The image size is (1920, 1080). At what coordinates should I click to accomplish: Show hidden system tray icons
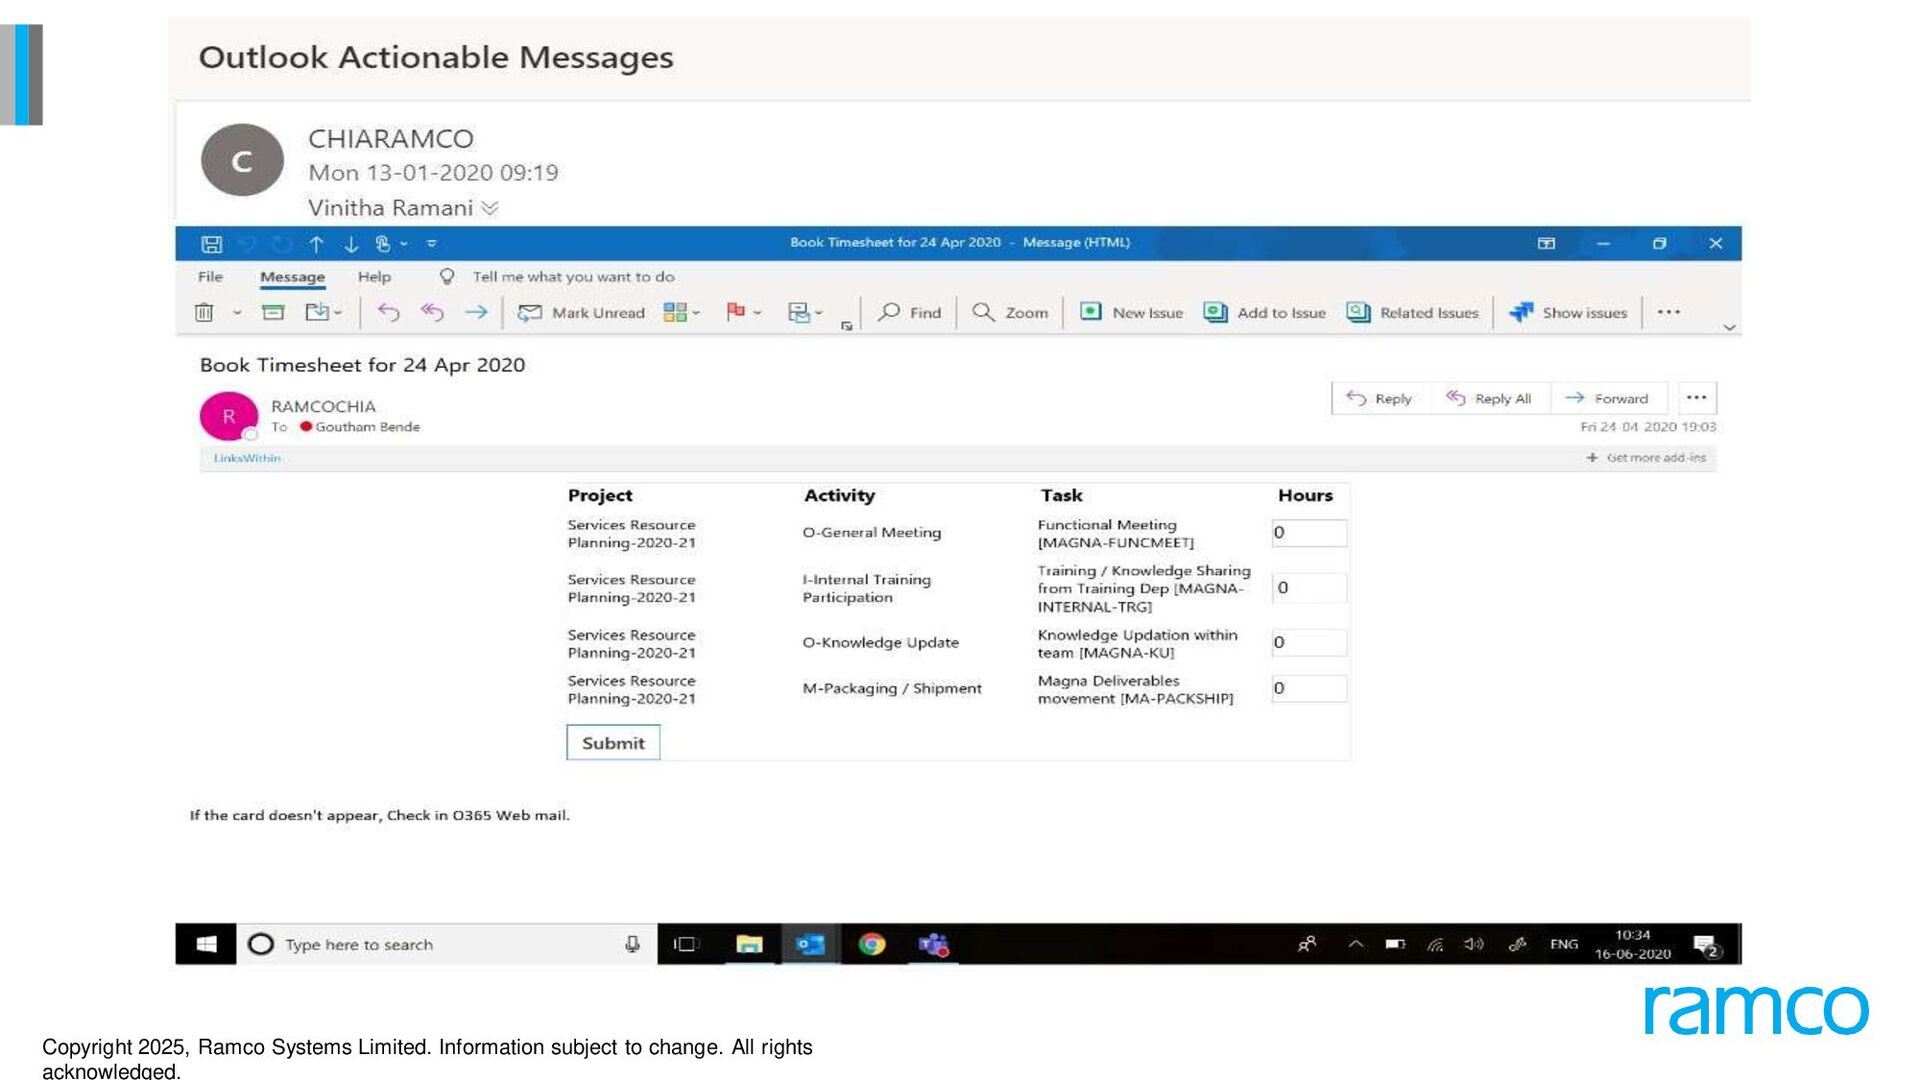[x=1356, y=944]
